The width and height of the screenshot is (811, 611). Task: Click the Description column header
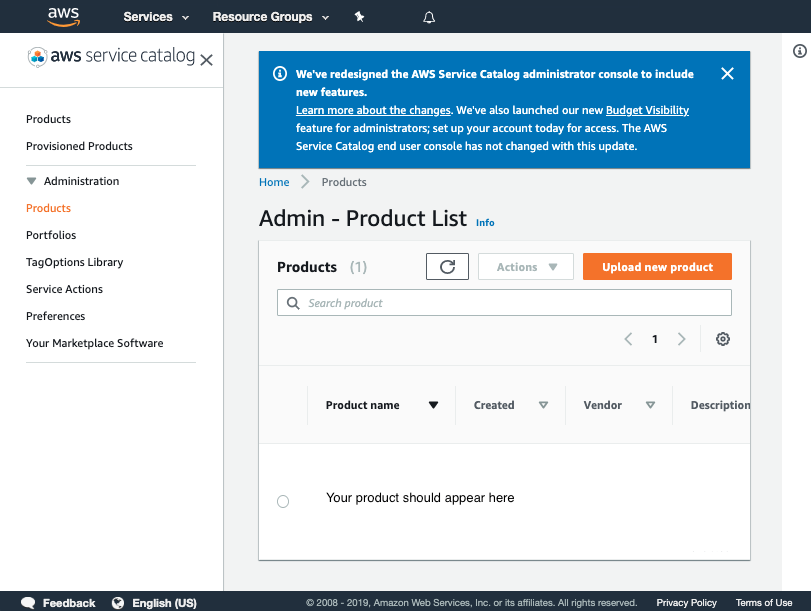720,405
